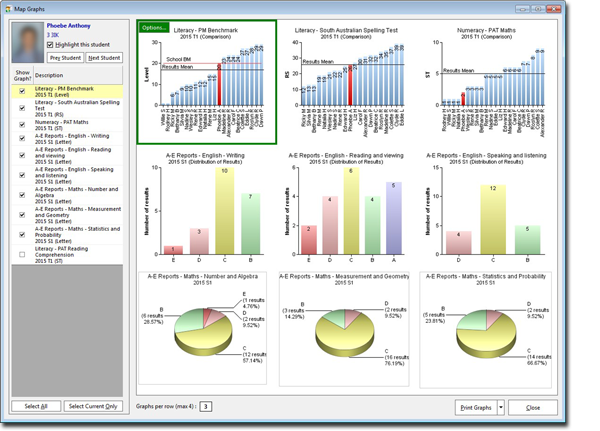Go to Next Student

104,58
